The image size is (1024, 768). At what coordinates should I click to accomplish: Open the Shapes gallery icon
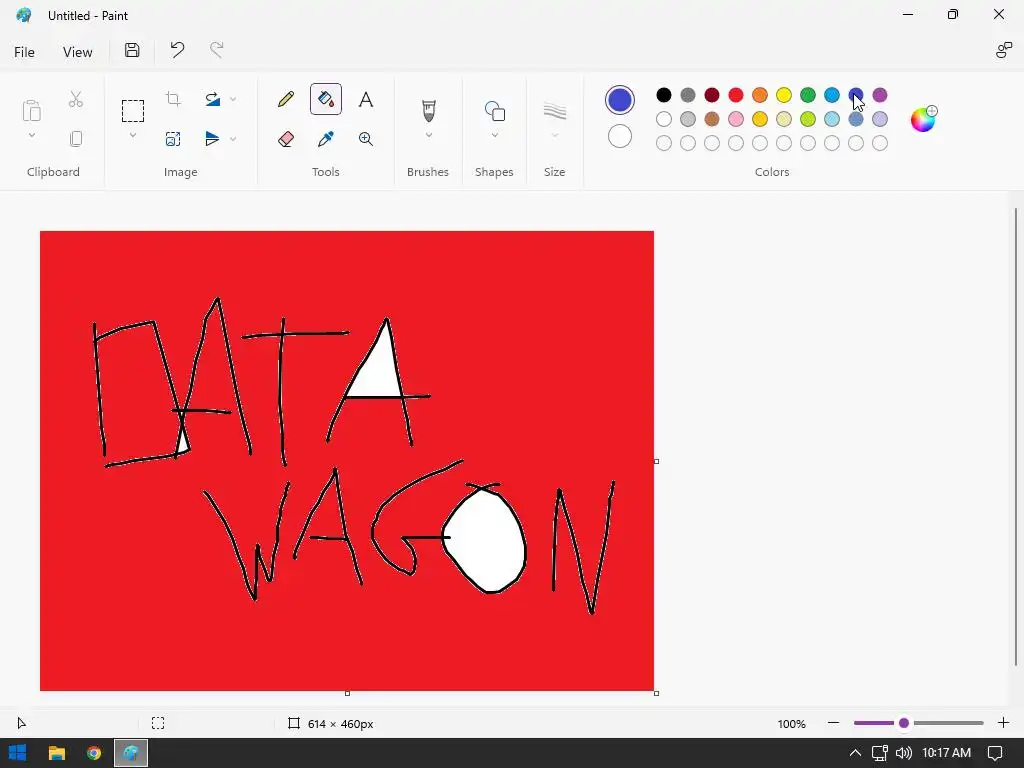coord(494,111)
